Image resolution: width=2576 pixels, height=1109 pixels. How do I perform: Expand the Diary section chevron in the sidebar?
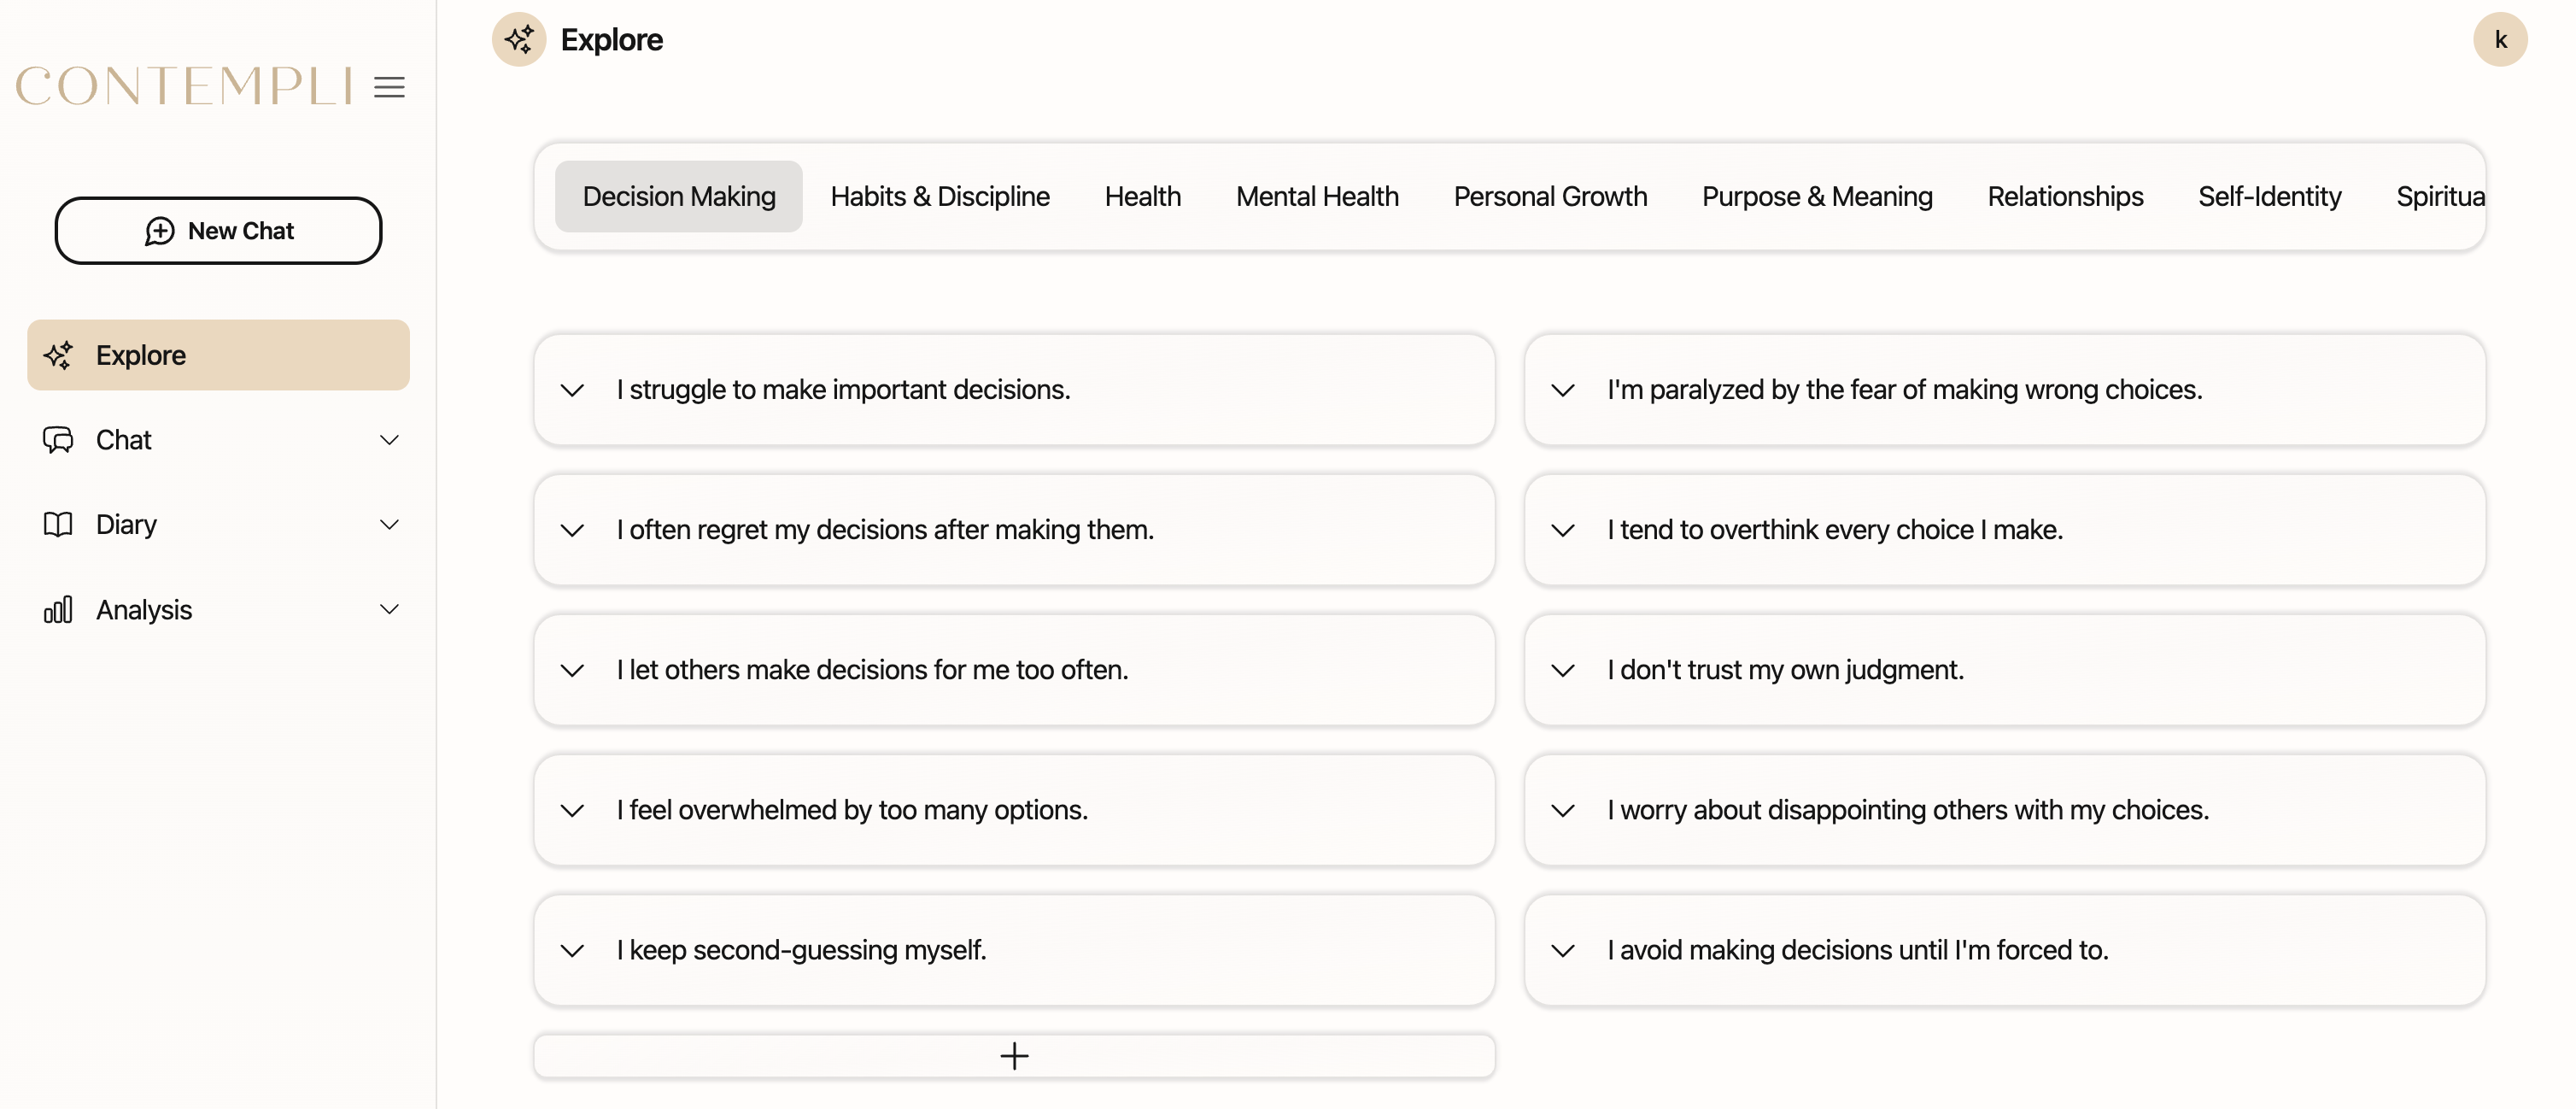coord(389,524)
